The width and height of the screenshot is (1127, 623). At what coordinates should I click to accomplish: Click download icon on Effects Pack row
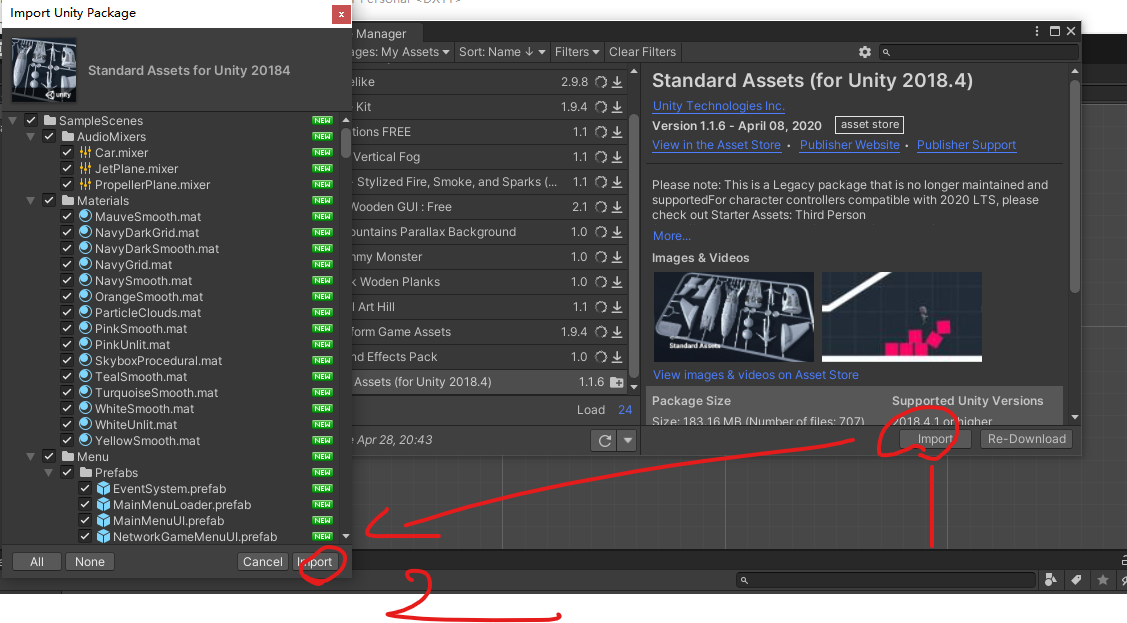(617, 357)
